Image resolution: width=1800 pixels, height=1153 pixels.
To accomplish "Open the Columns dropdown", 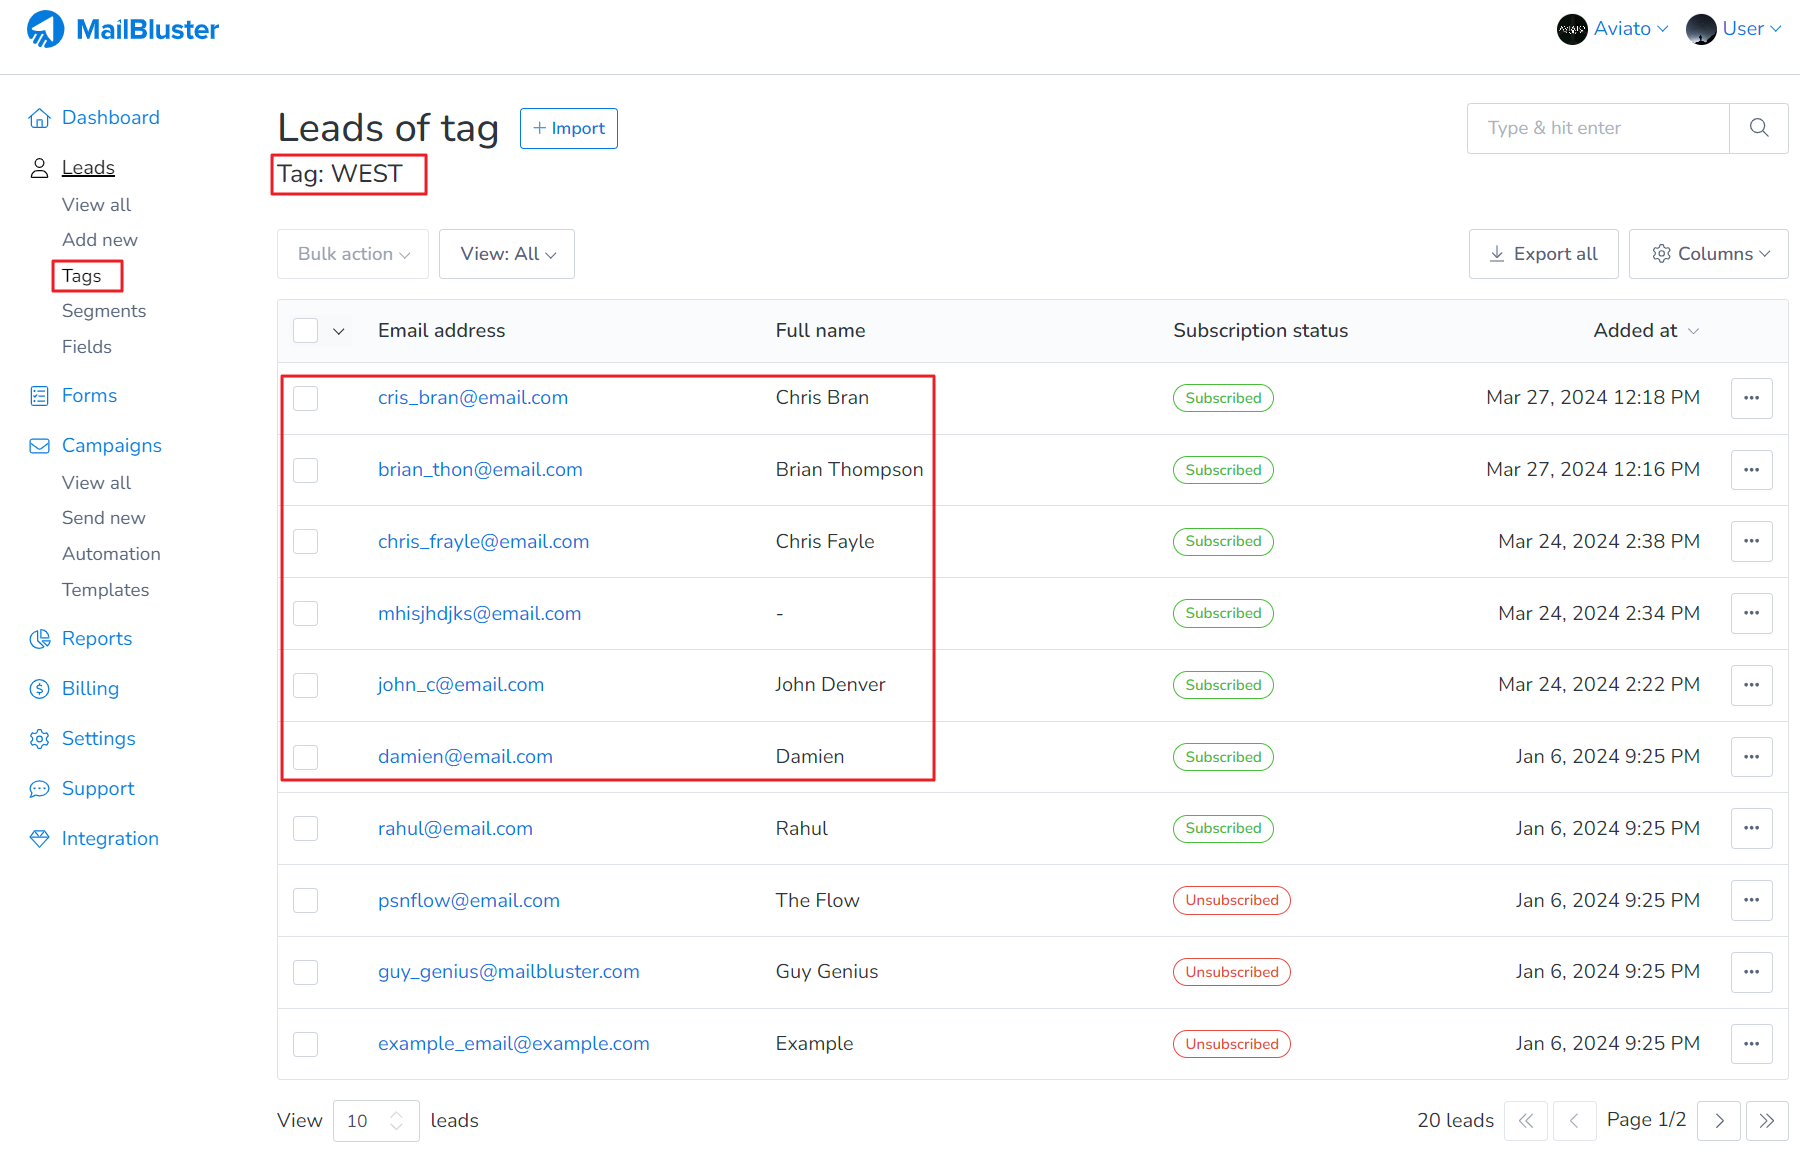I will coord(1709,254).
